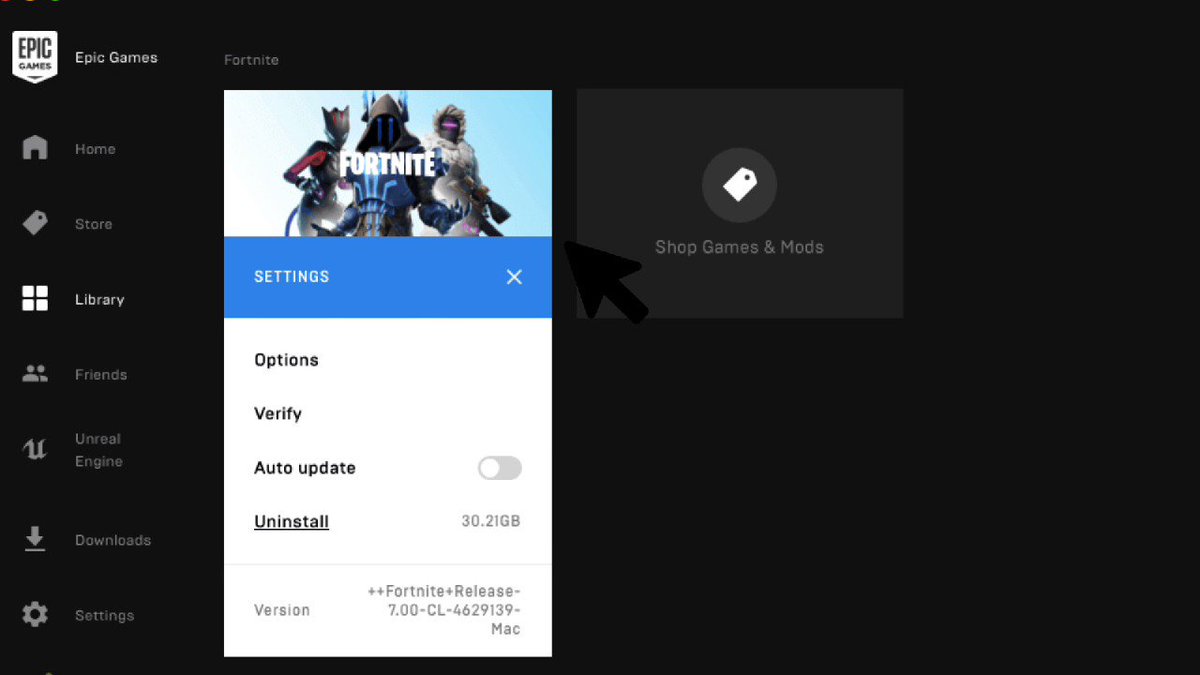Click Shop Games & Mods text

click(x=739, y=247)
